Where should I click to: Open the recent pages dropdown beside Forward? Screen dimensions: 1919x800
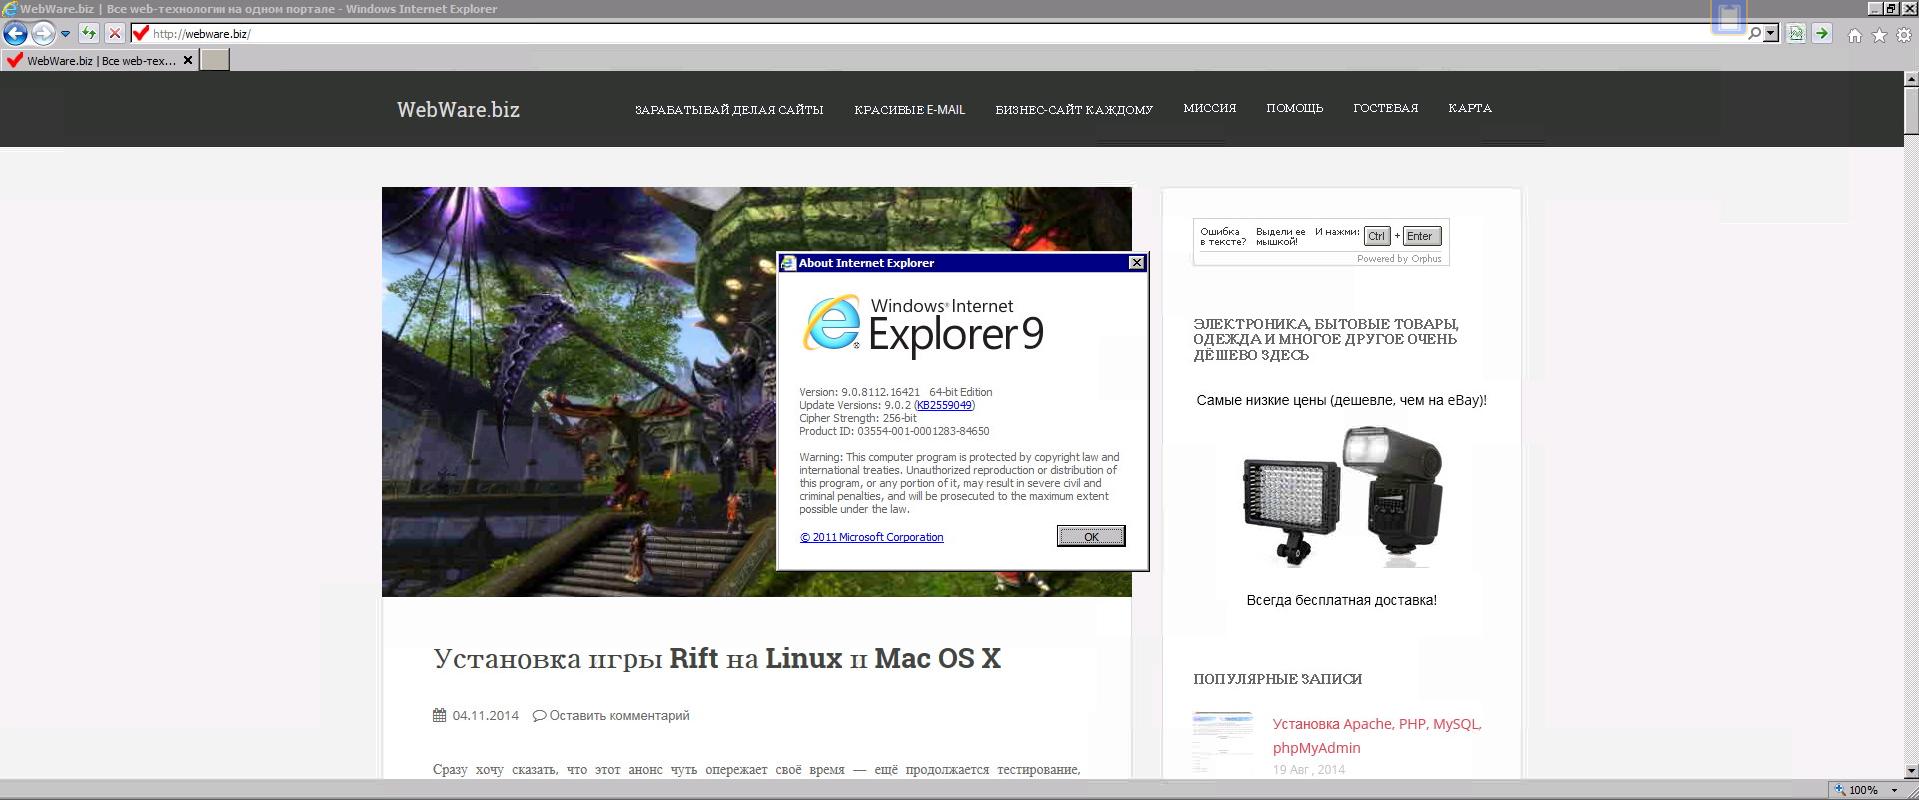tap(65, 34)
